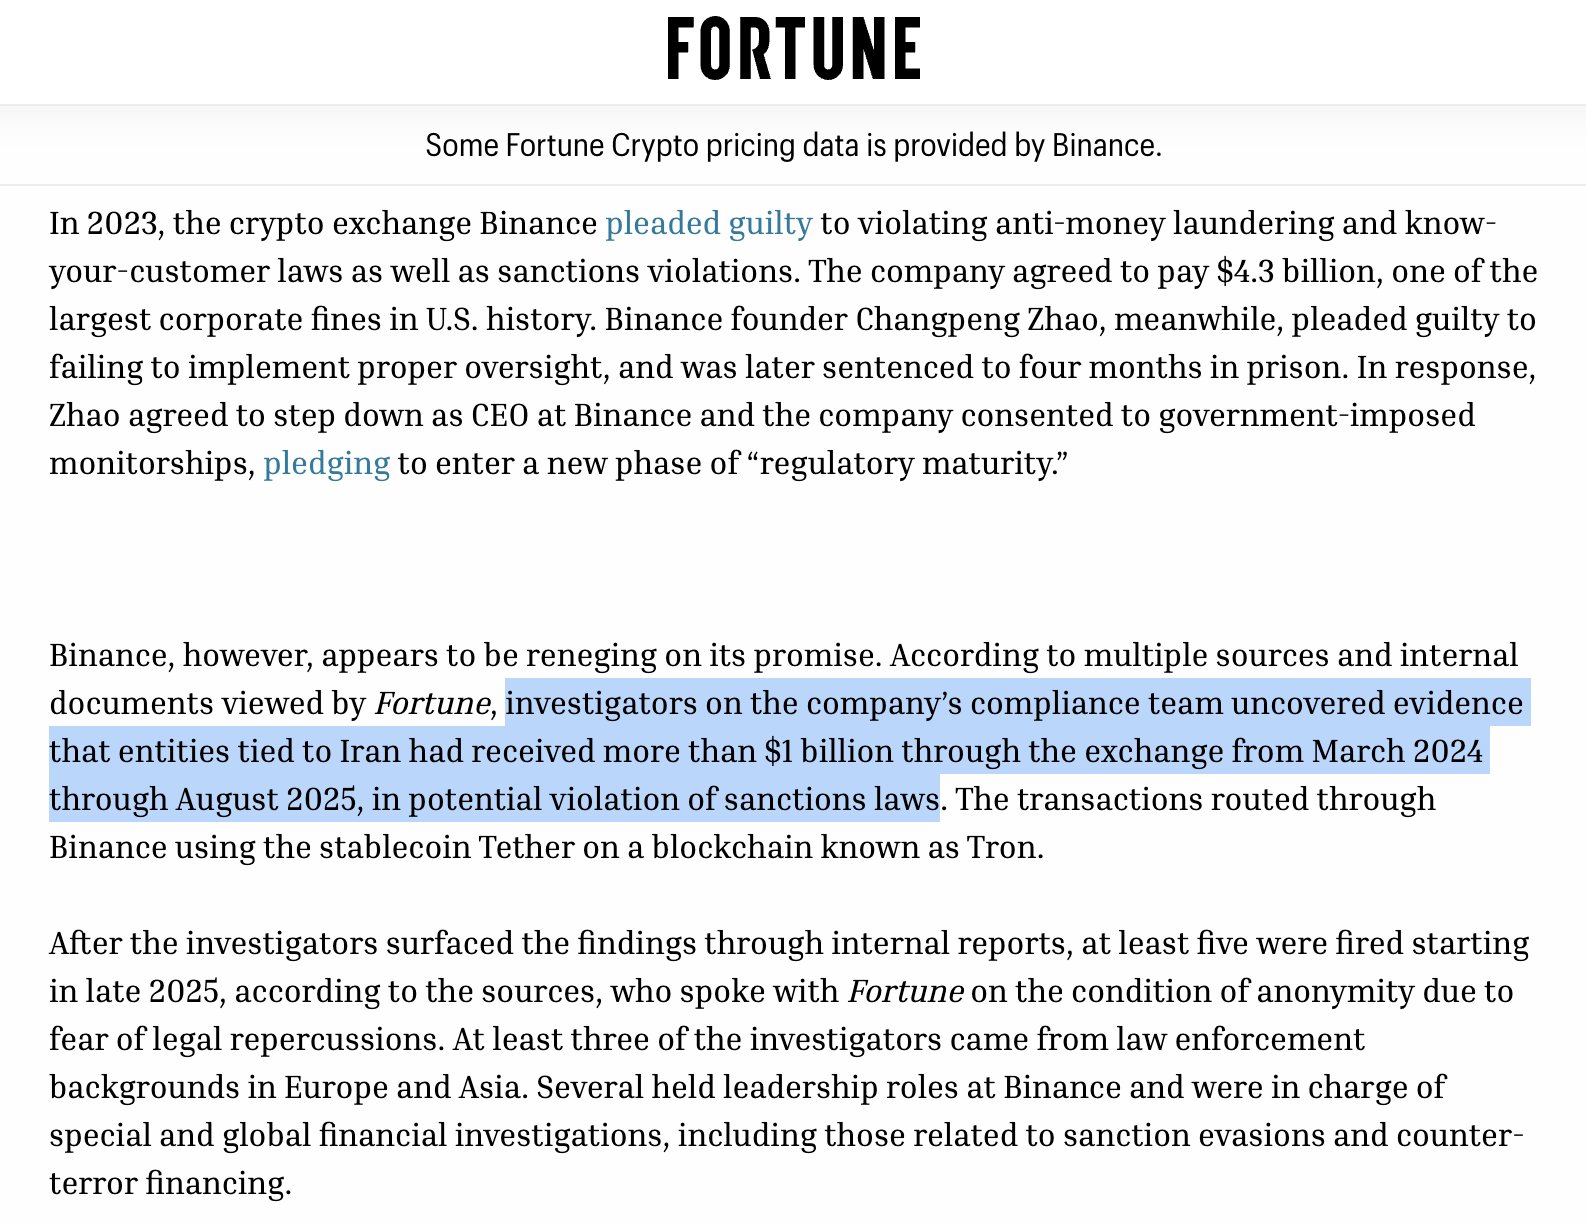Click the FORTUNE logo at the top
This screenshot has height=1224, width=1586.
(793, 50)
